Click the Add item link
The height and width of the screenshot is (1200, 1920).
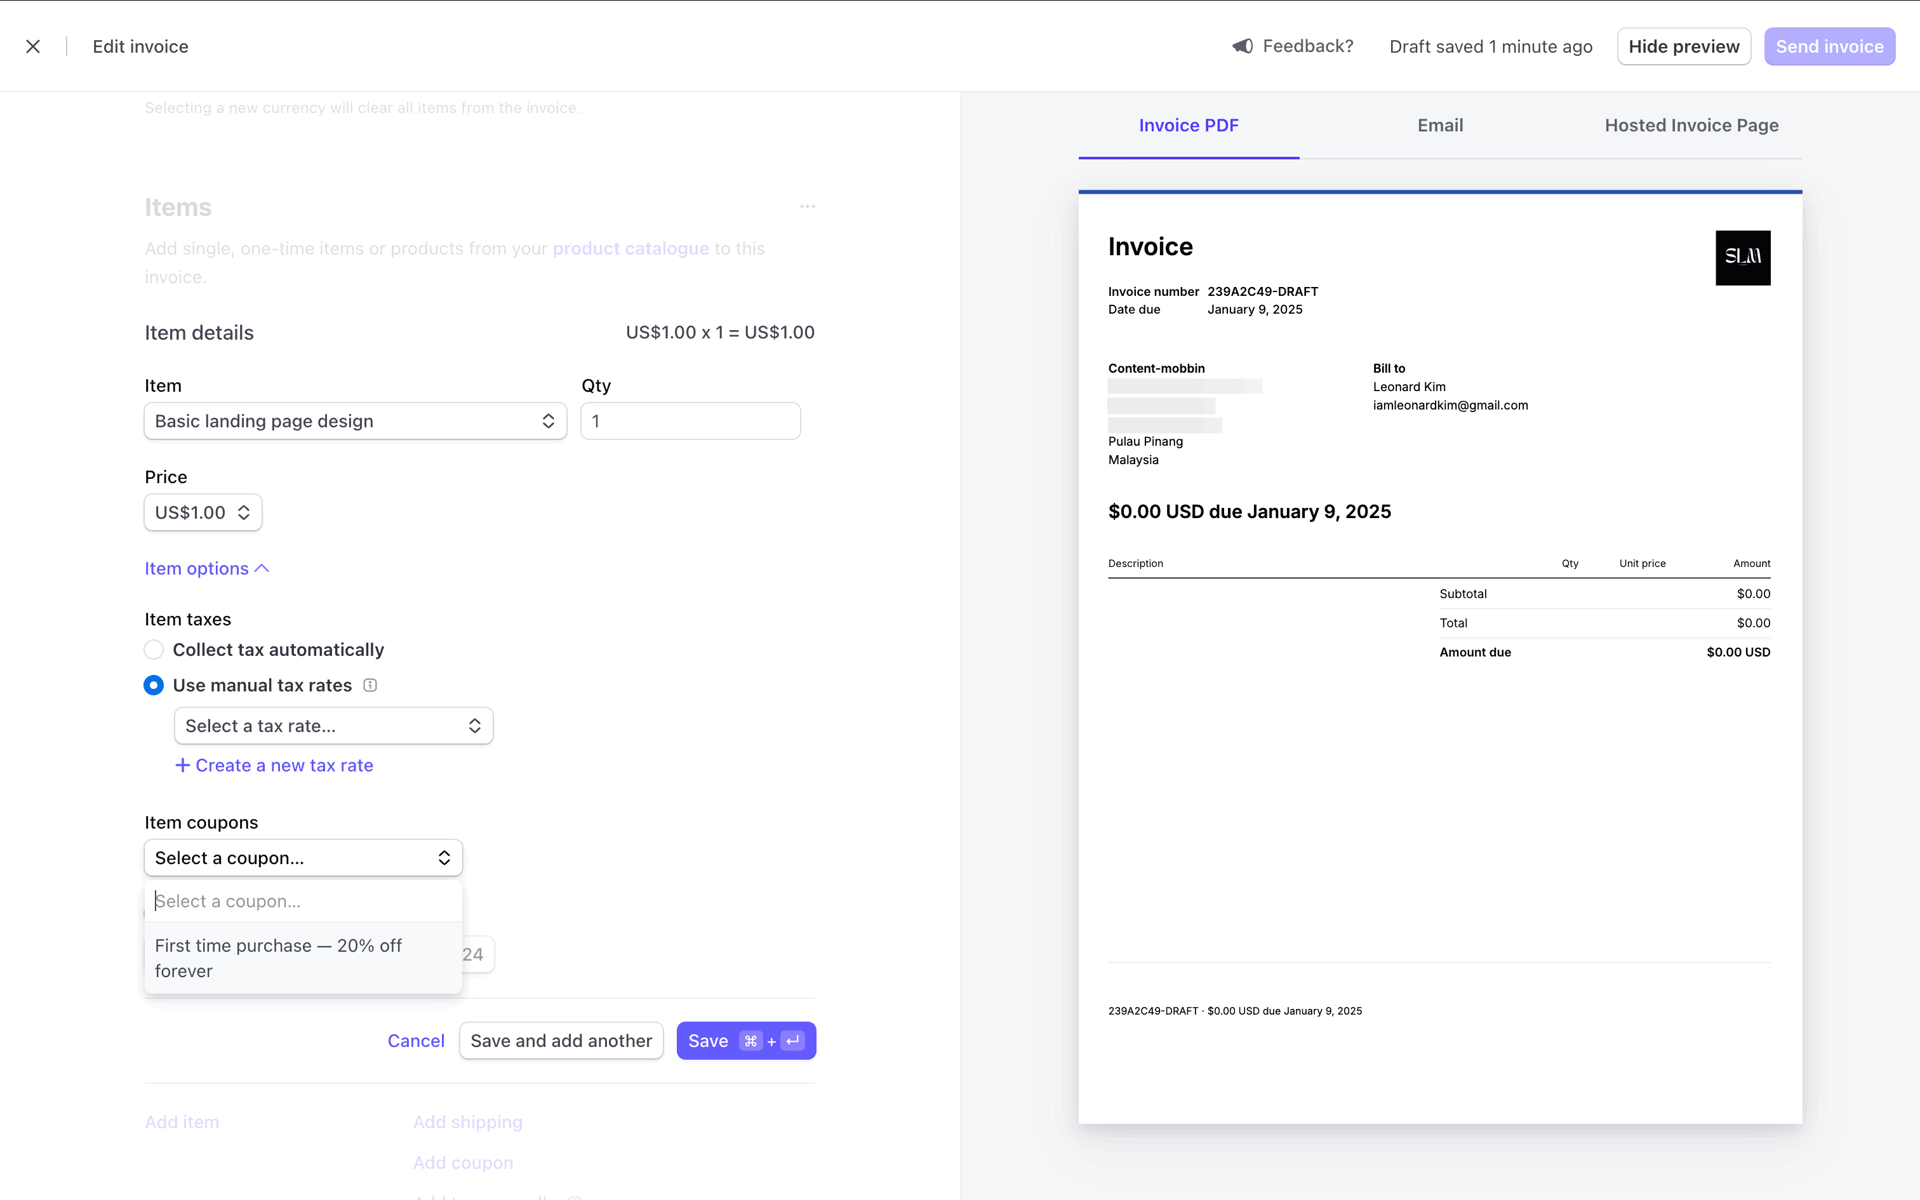tap(182, 1122)
